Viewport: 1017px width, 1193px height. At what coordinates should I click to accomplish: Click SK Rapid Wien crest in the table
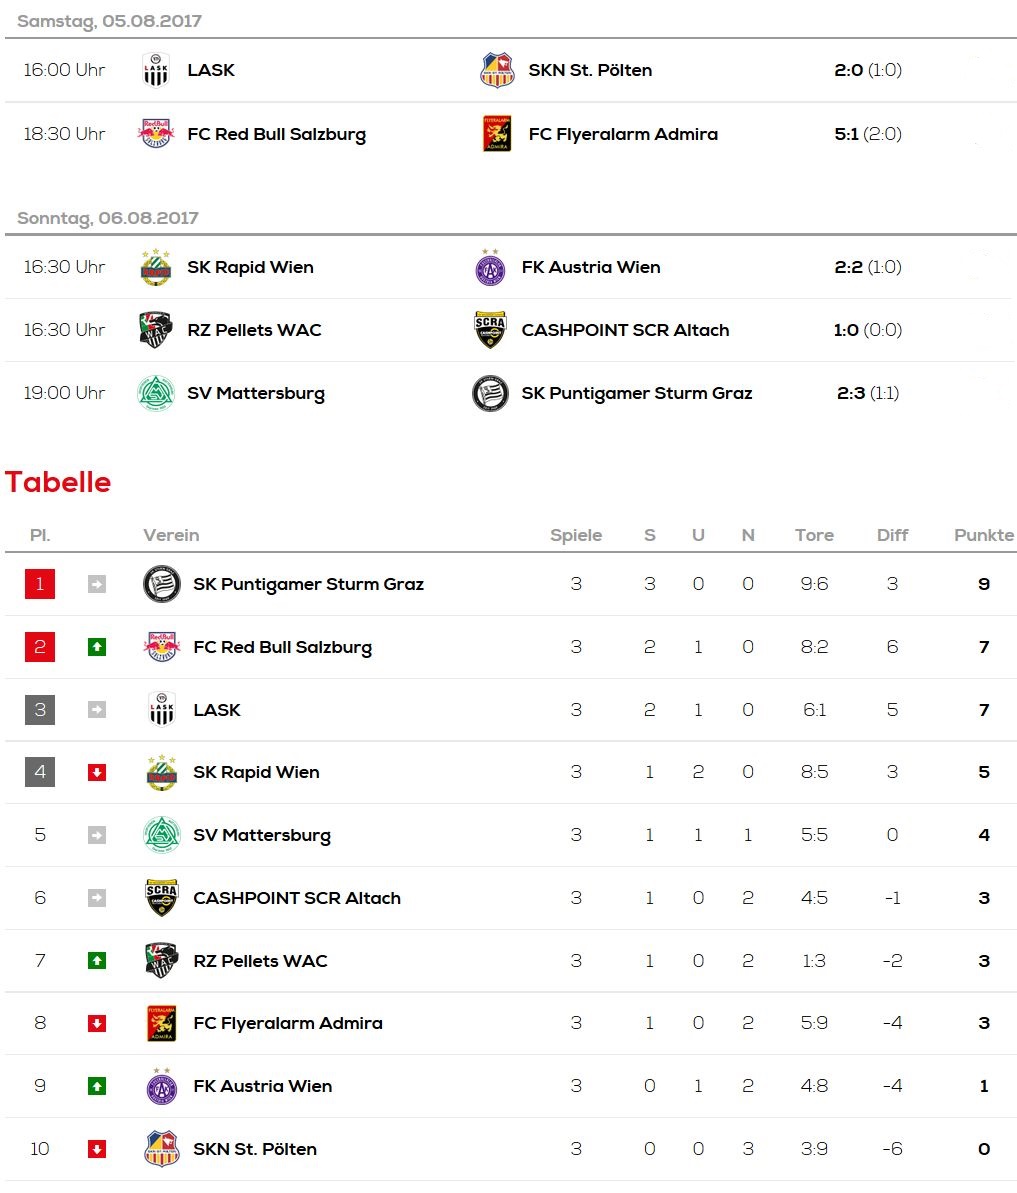161,772
